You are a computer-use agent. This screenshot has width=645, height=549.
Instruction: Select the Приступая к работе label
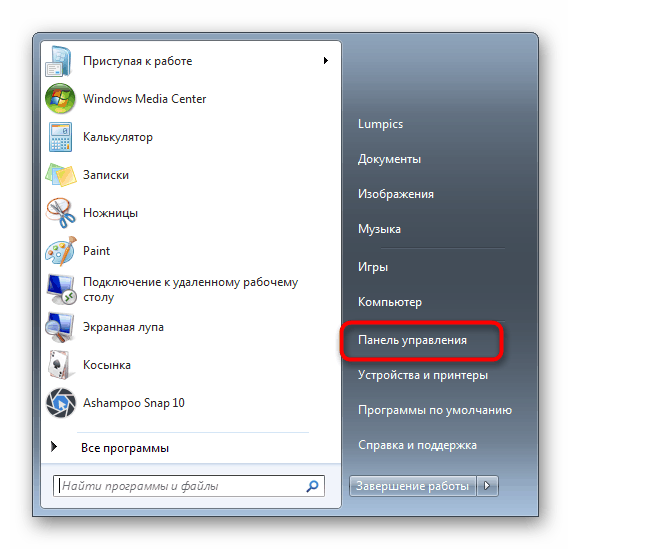tap(137, 61)
